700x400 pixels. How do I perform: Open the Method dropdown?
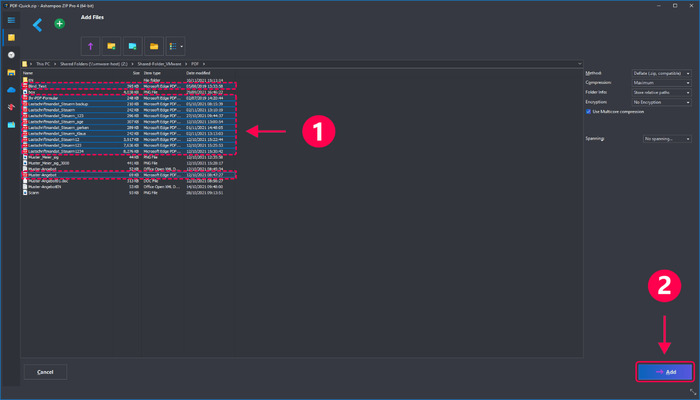(662, 73)
